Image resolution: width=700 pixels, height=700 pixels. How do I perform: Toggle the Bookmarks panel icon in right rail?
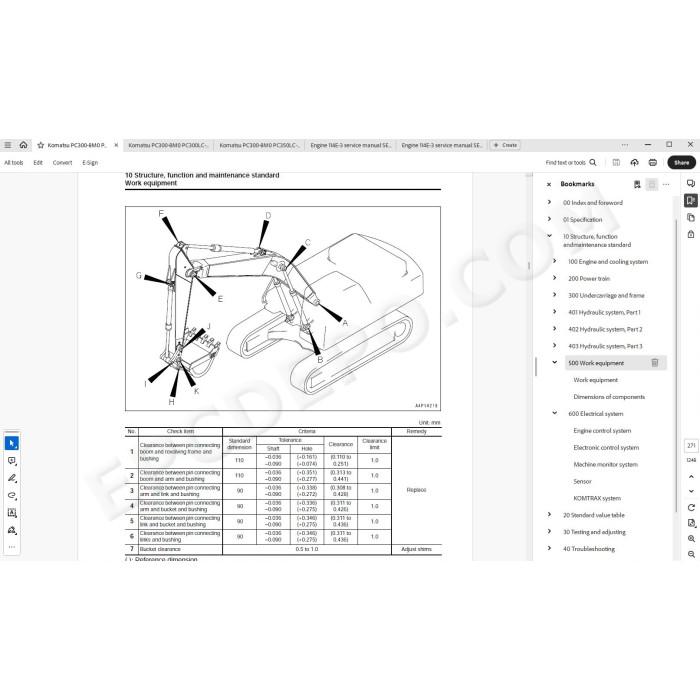(x=691, y=200)
